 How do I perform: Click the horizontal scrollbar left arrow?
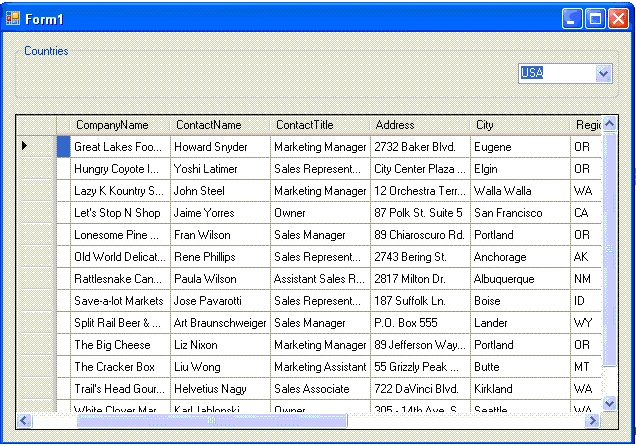[24, 420]
